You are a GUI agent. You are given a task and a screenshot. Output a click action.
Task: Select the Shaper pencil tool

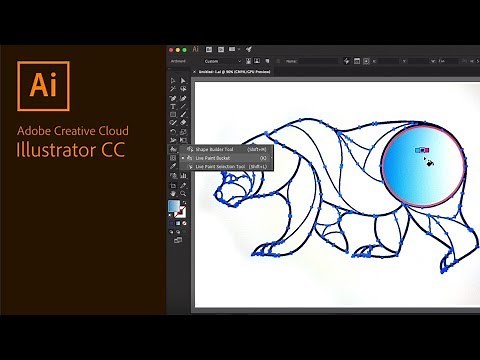tap(173, 123)
